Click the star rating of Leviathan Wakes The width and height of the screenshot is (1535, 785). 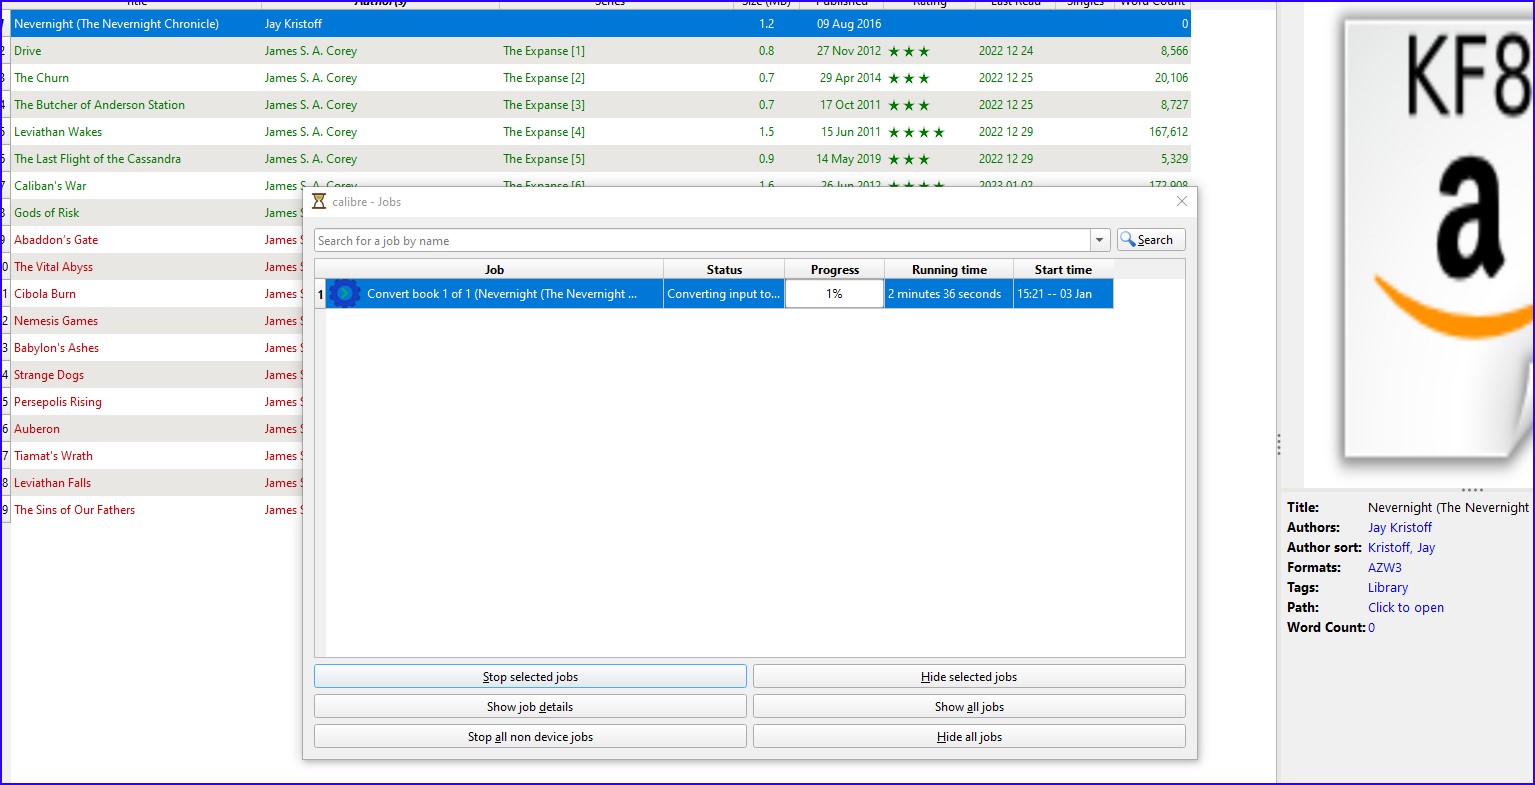point(916,132)
